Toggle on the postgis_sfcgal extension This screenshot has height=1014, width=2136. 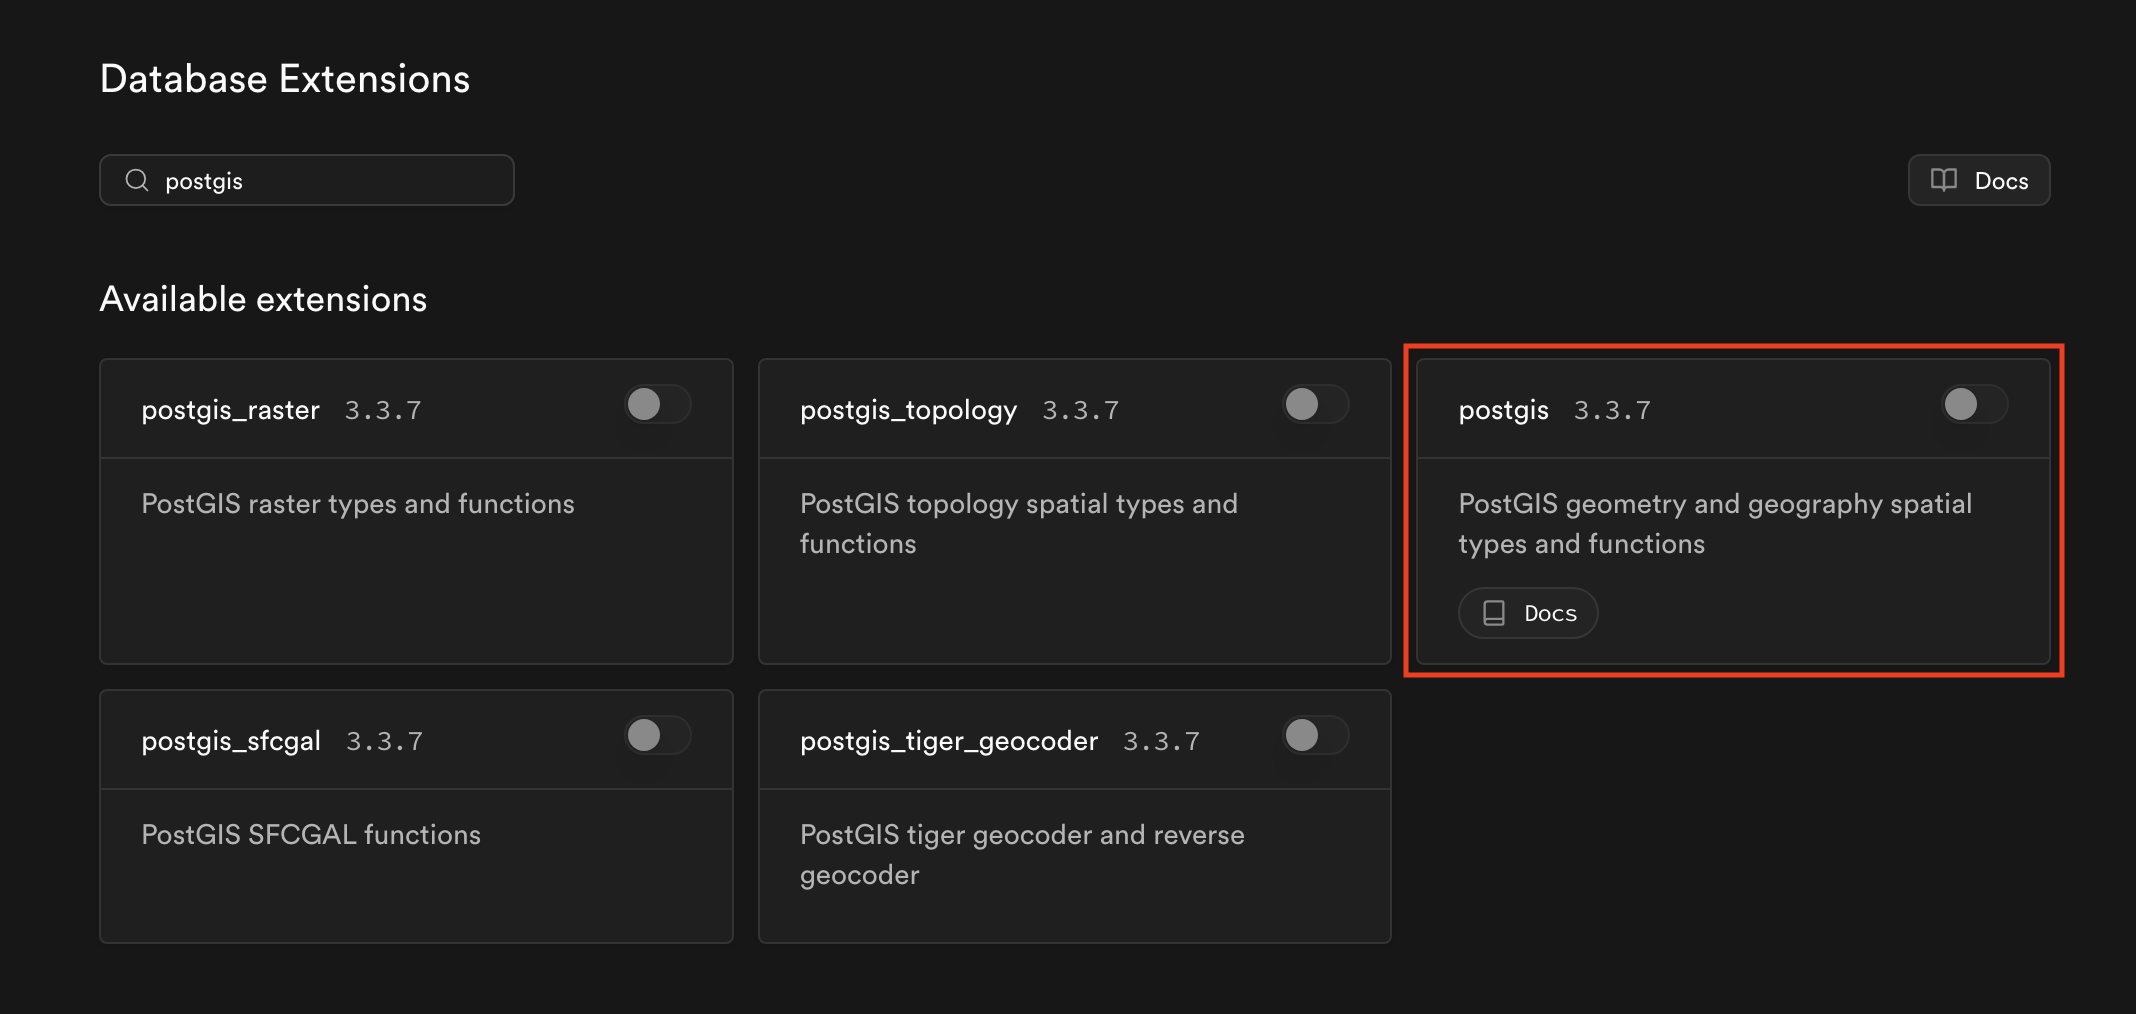point(658,736)
